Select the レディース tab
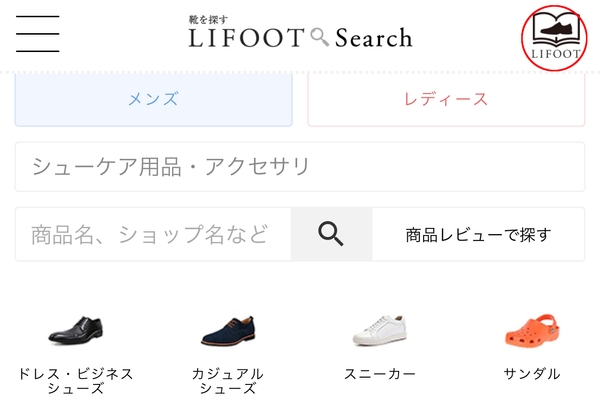 click(x=445, y=99)
